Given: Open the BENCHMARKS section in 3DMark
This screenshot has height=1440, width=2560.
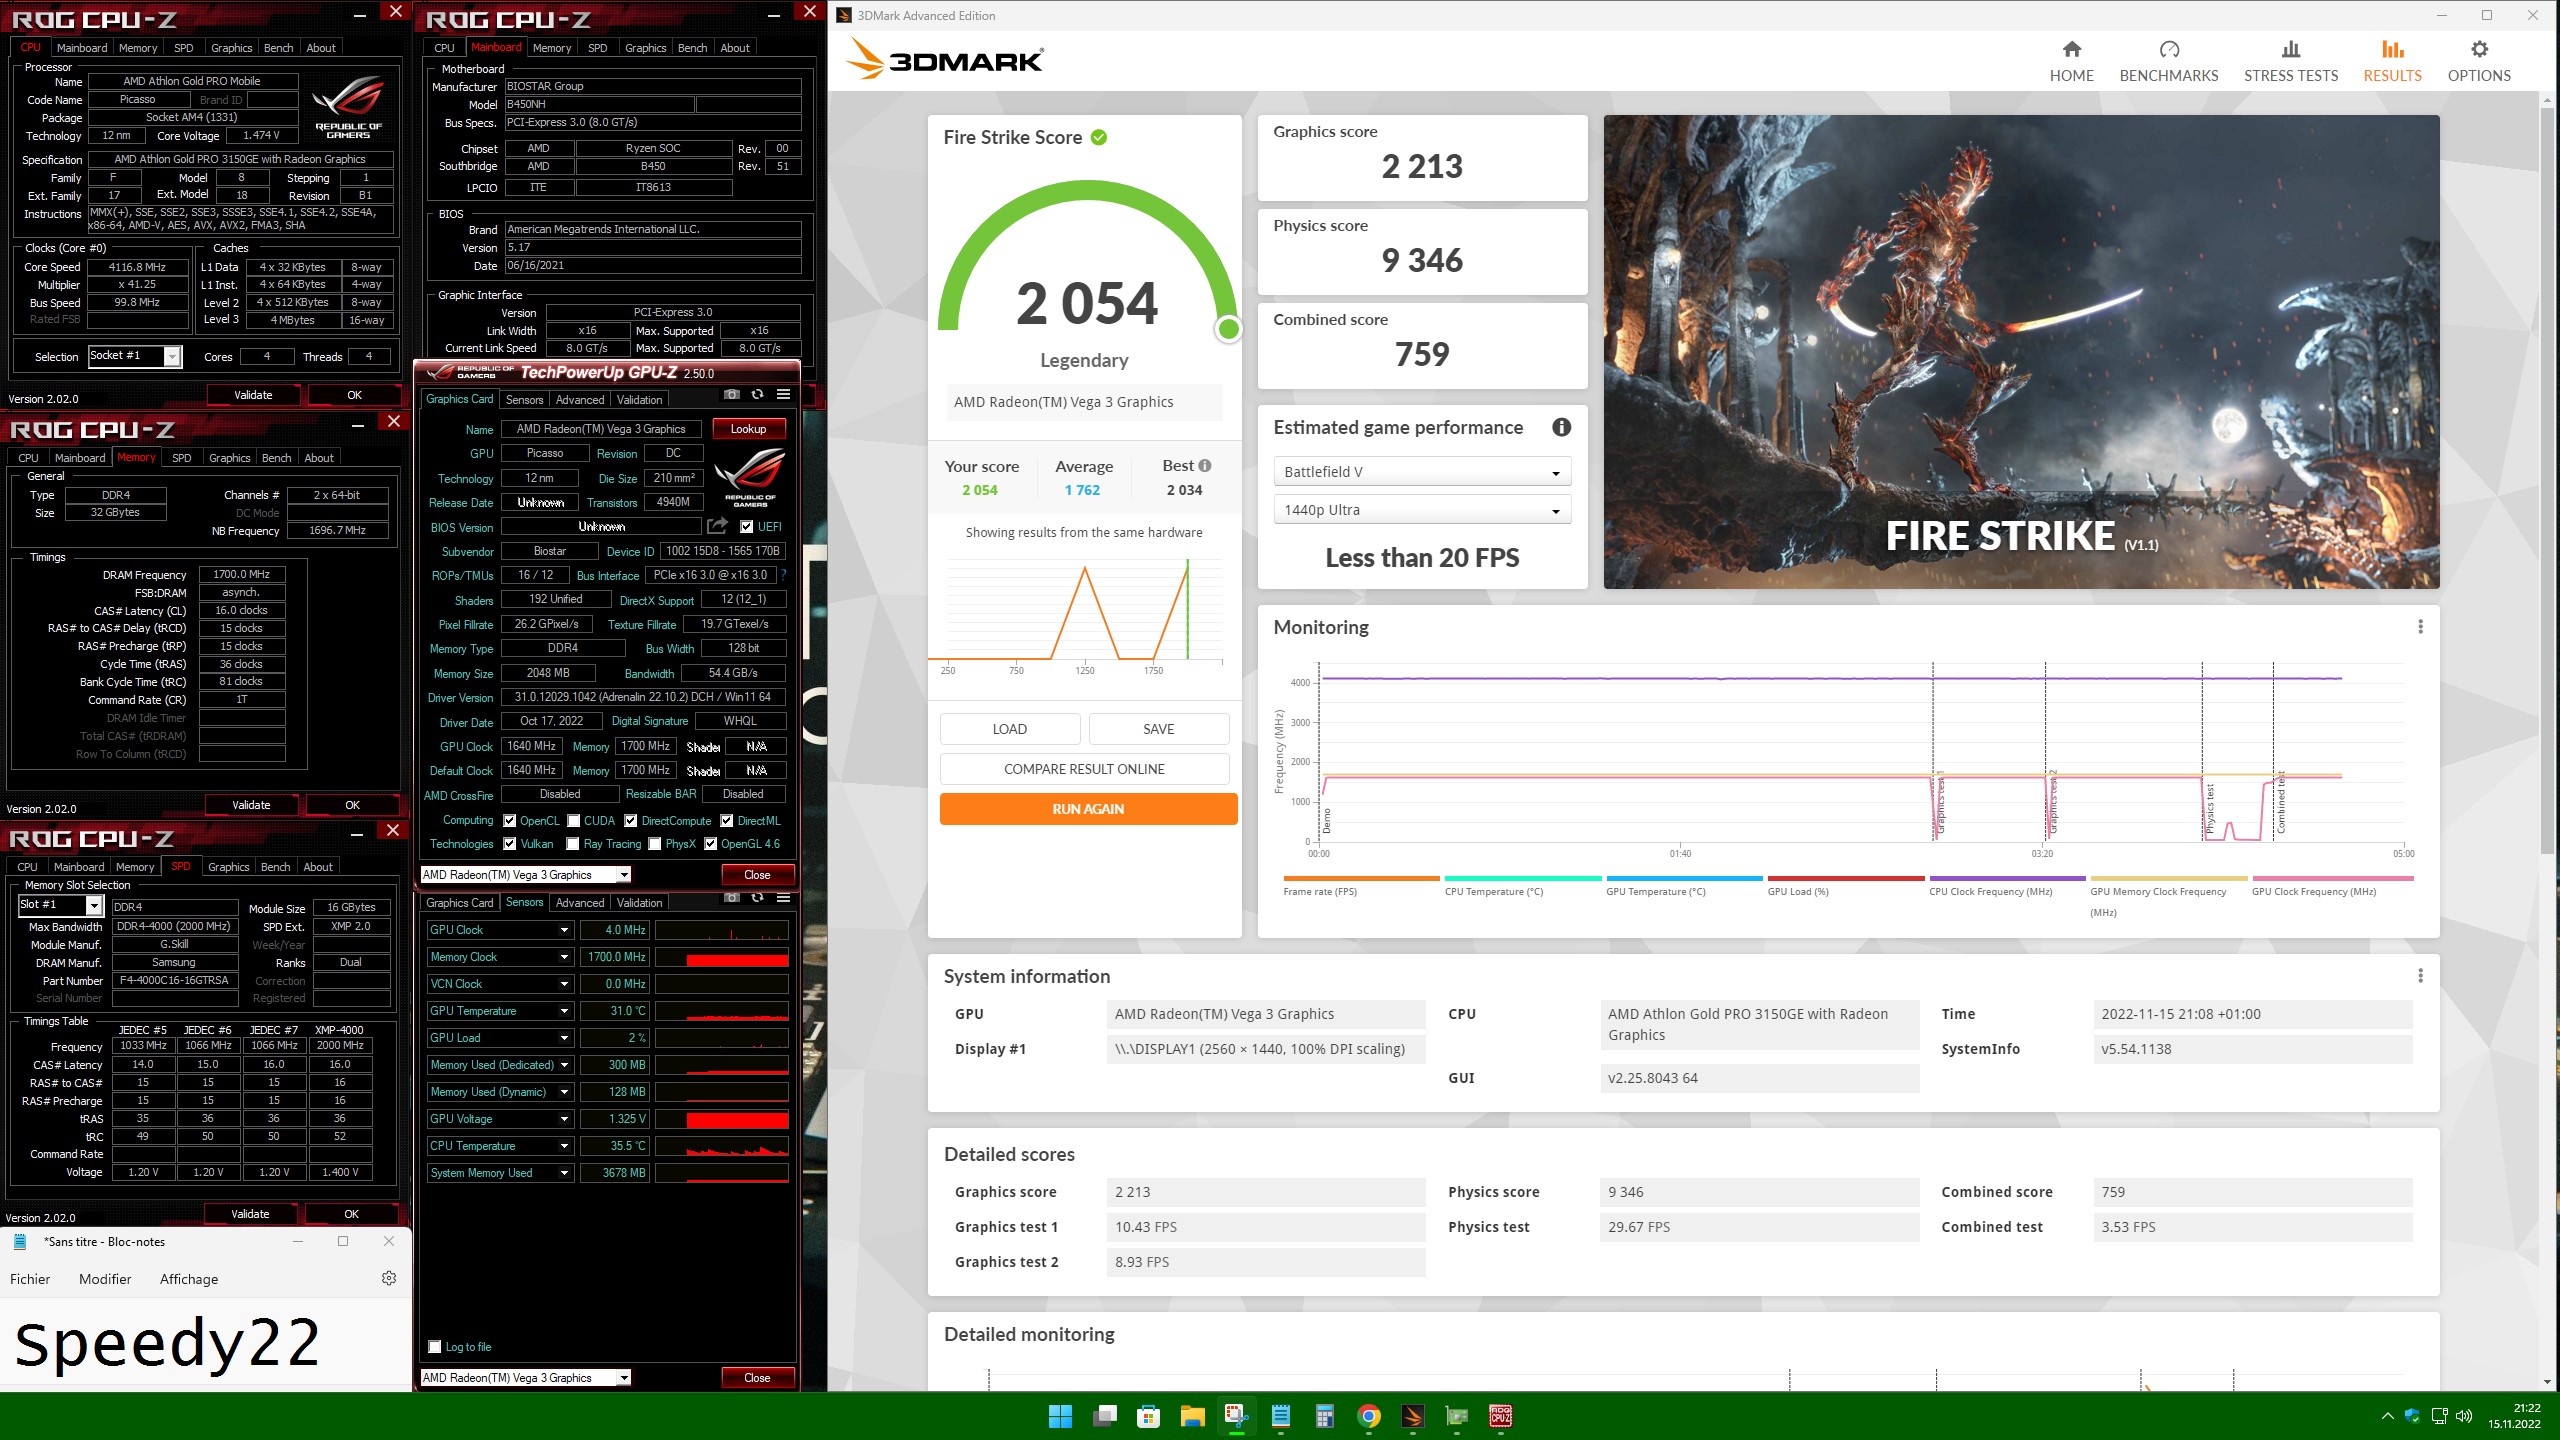Looking at the screenshot, I should 2168,61.
